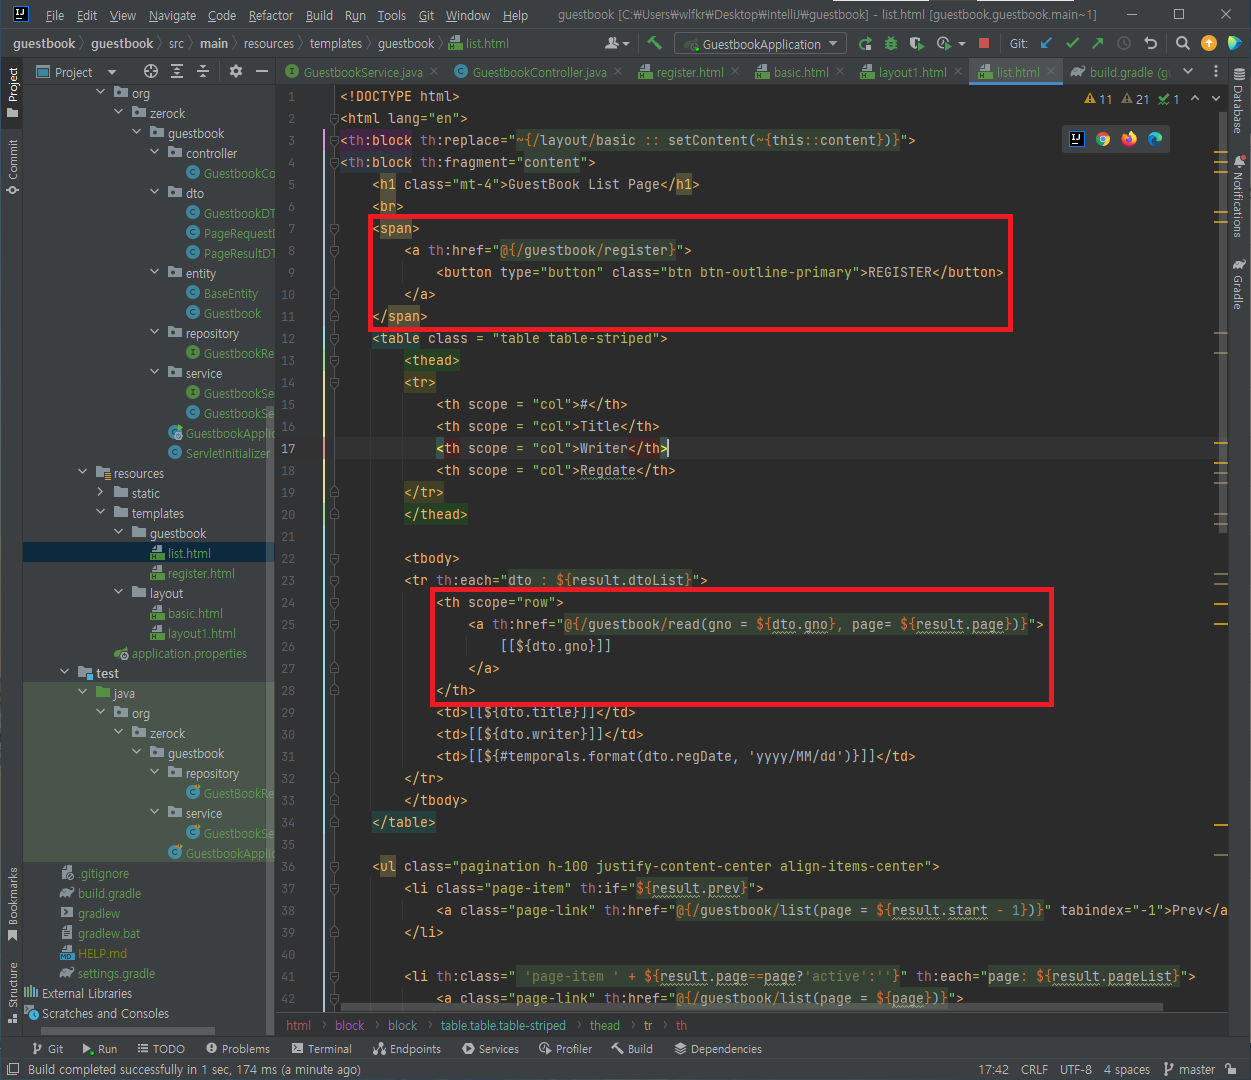Open the Refactor menu
This screenshot has height=1080, width=1251.
click(x=271, y=15)
